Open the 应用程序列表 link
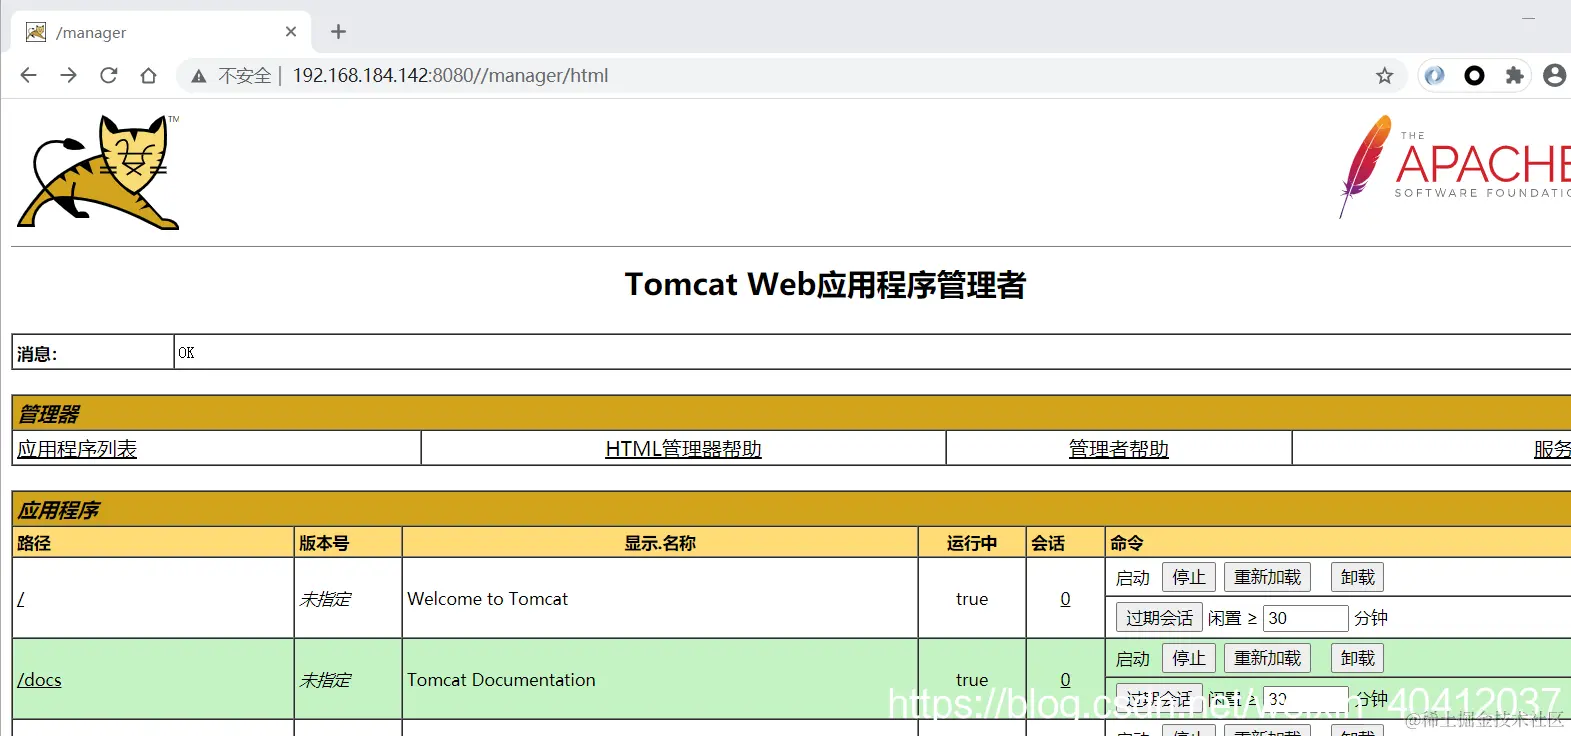 click(x=77, y=449)
